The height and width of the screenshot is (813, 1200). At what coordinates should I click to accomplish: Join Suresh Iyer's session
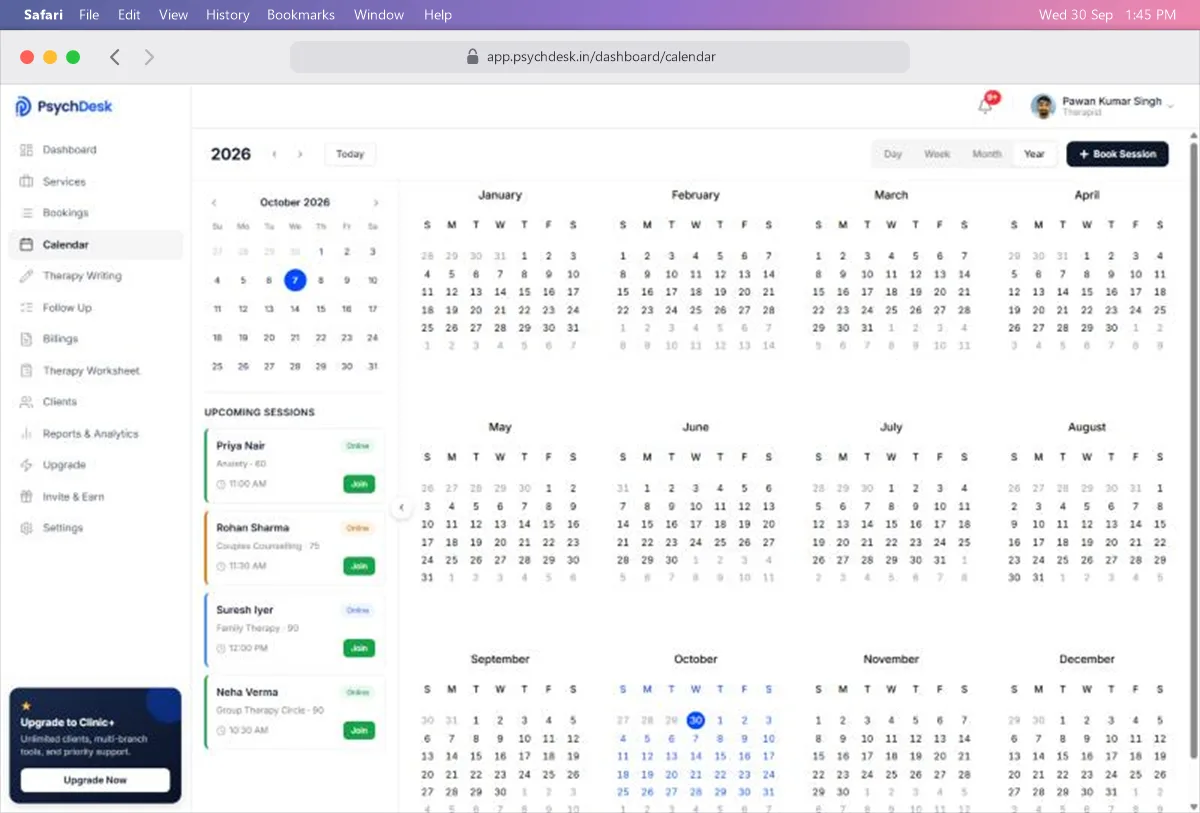[x=359, y=648]
